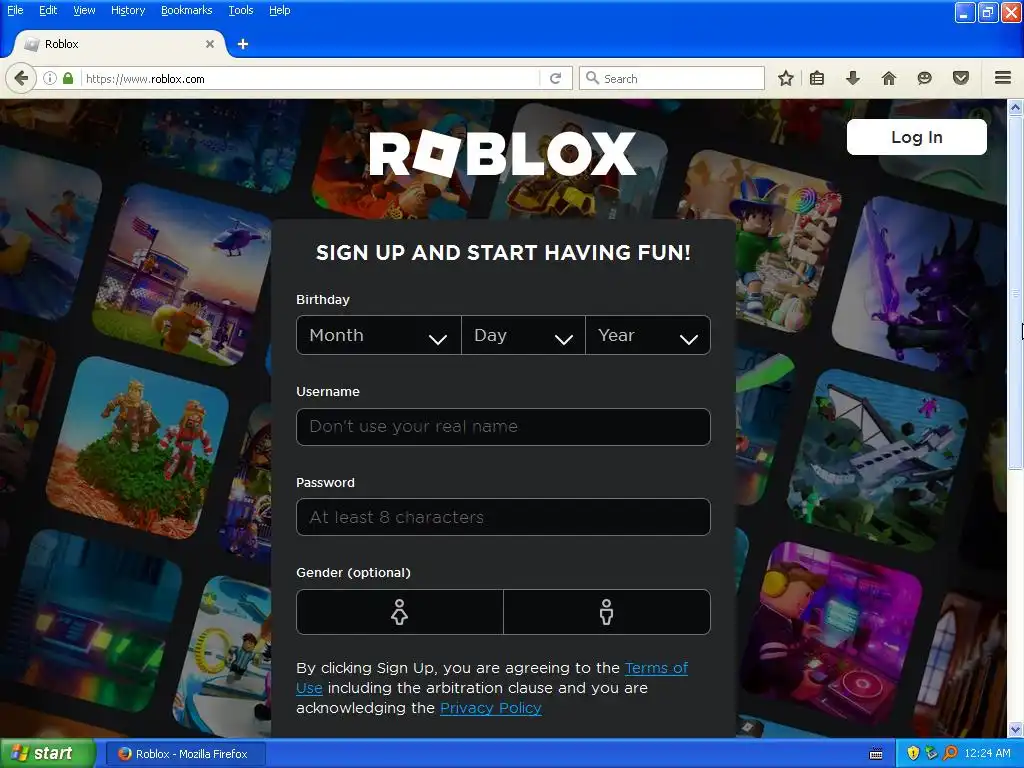The image size is (1024, 768).
Task: Open the downloads arrow icon
Action: pos(853,78)
